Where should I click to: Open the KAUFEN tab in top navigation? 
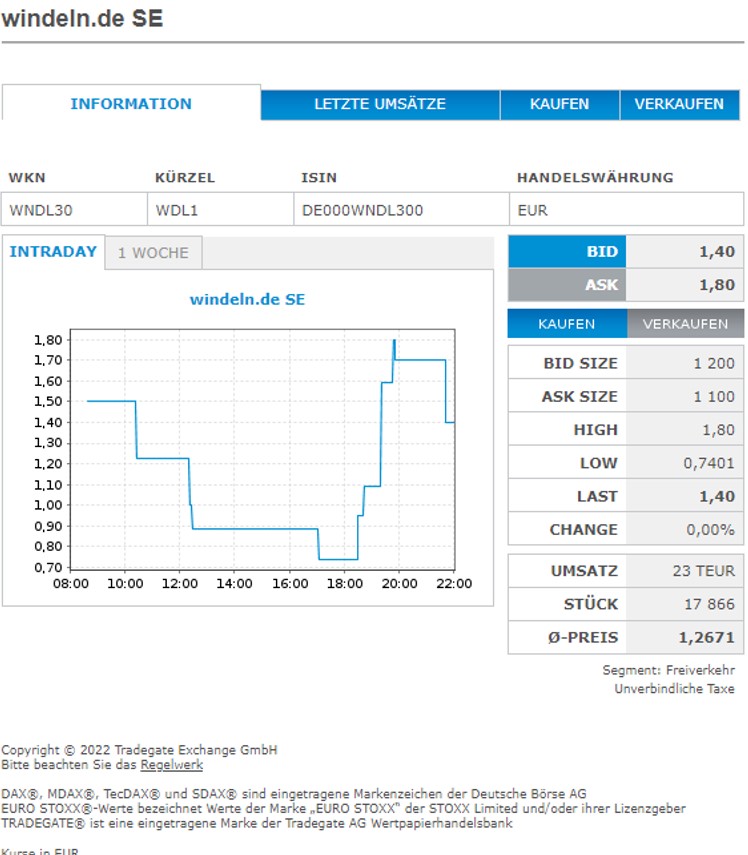[x=559, y=104]
